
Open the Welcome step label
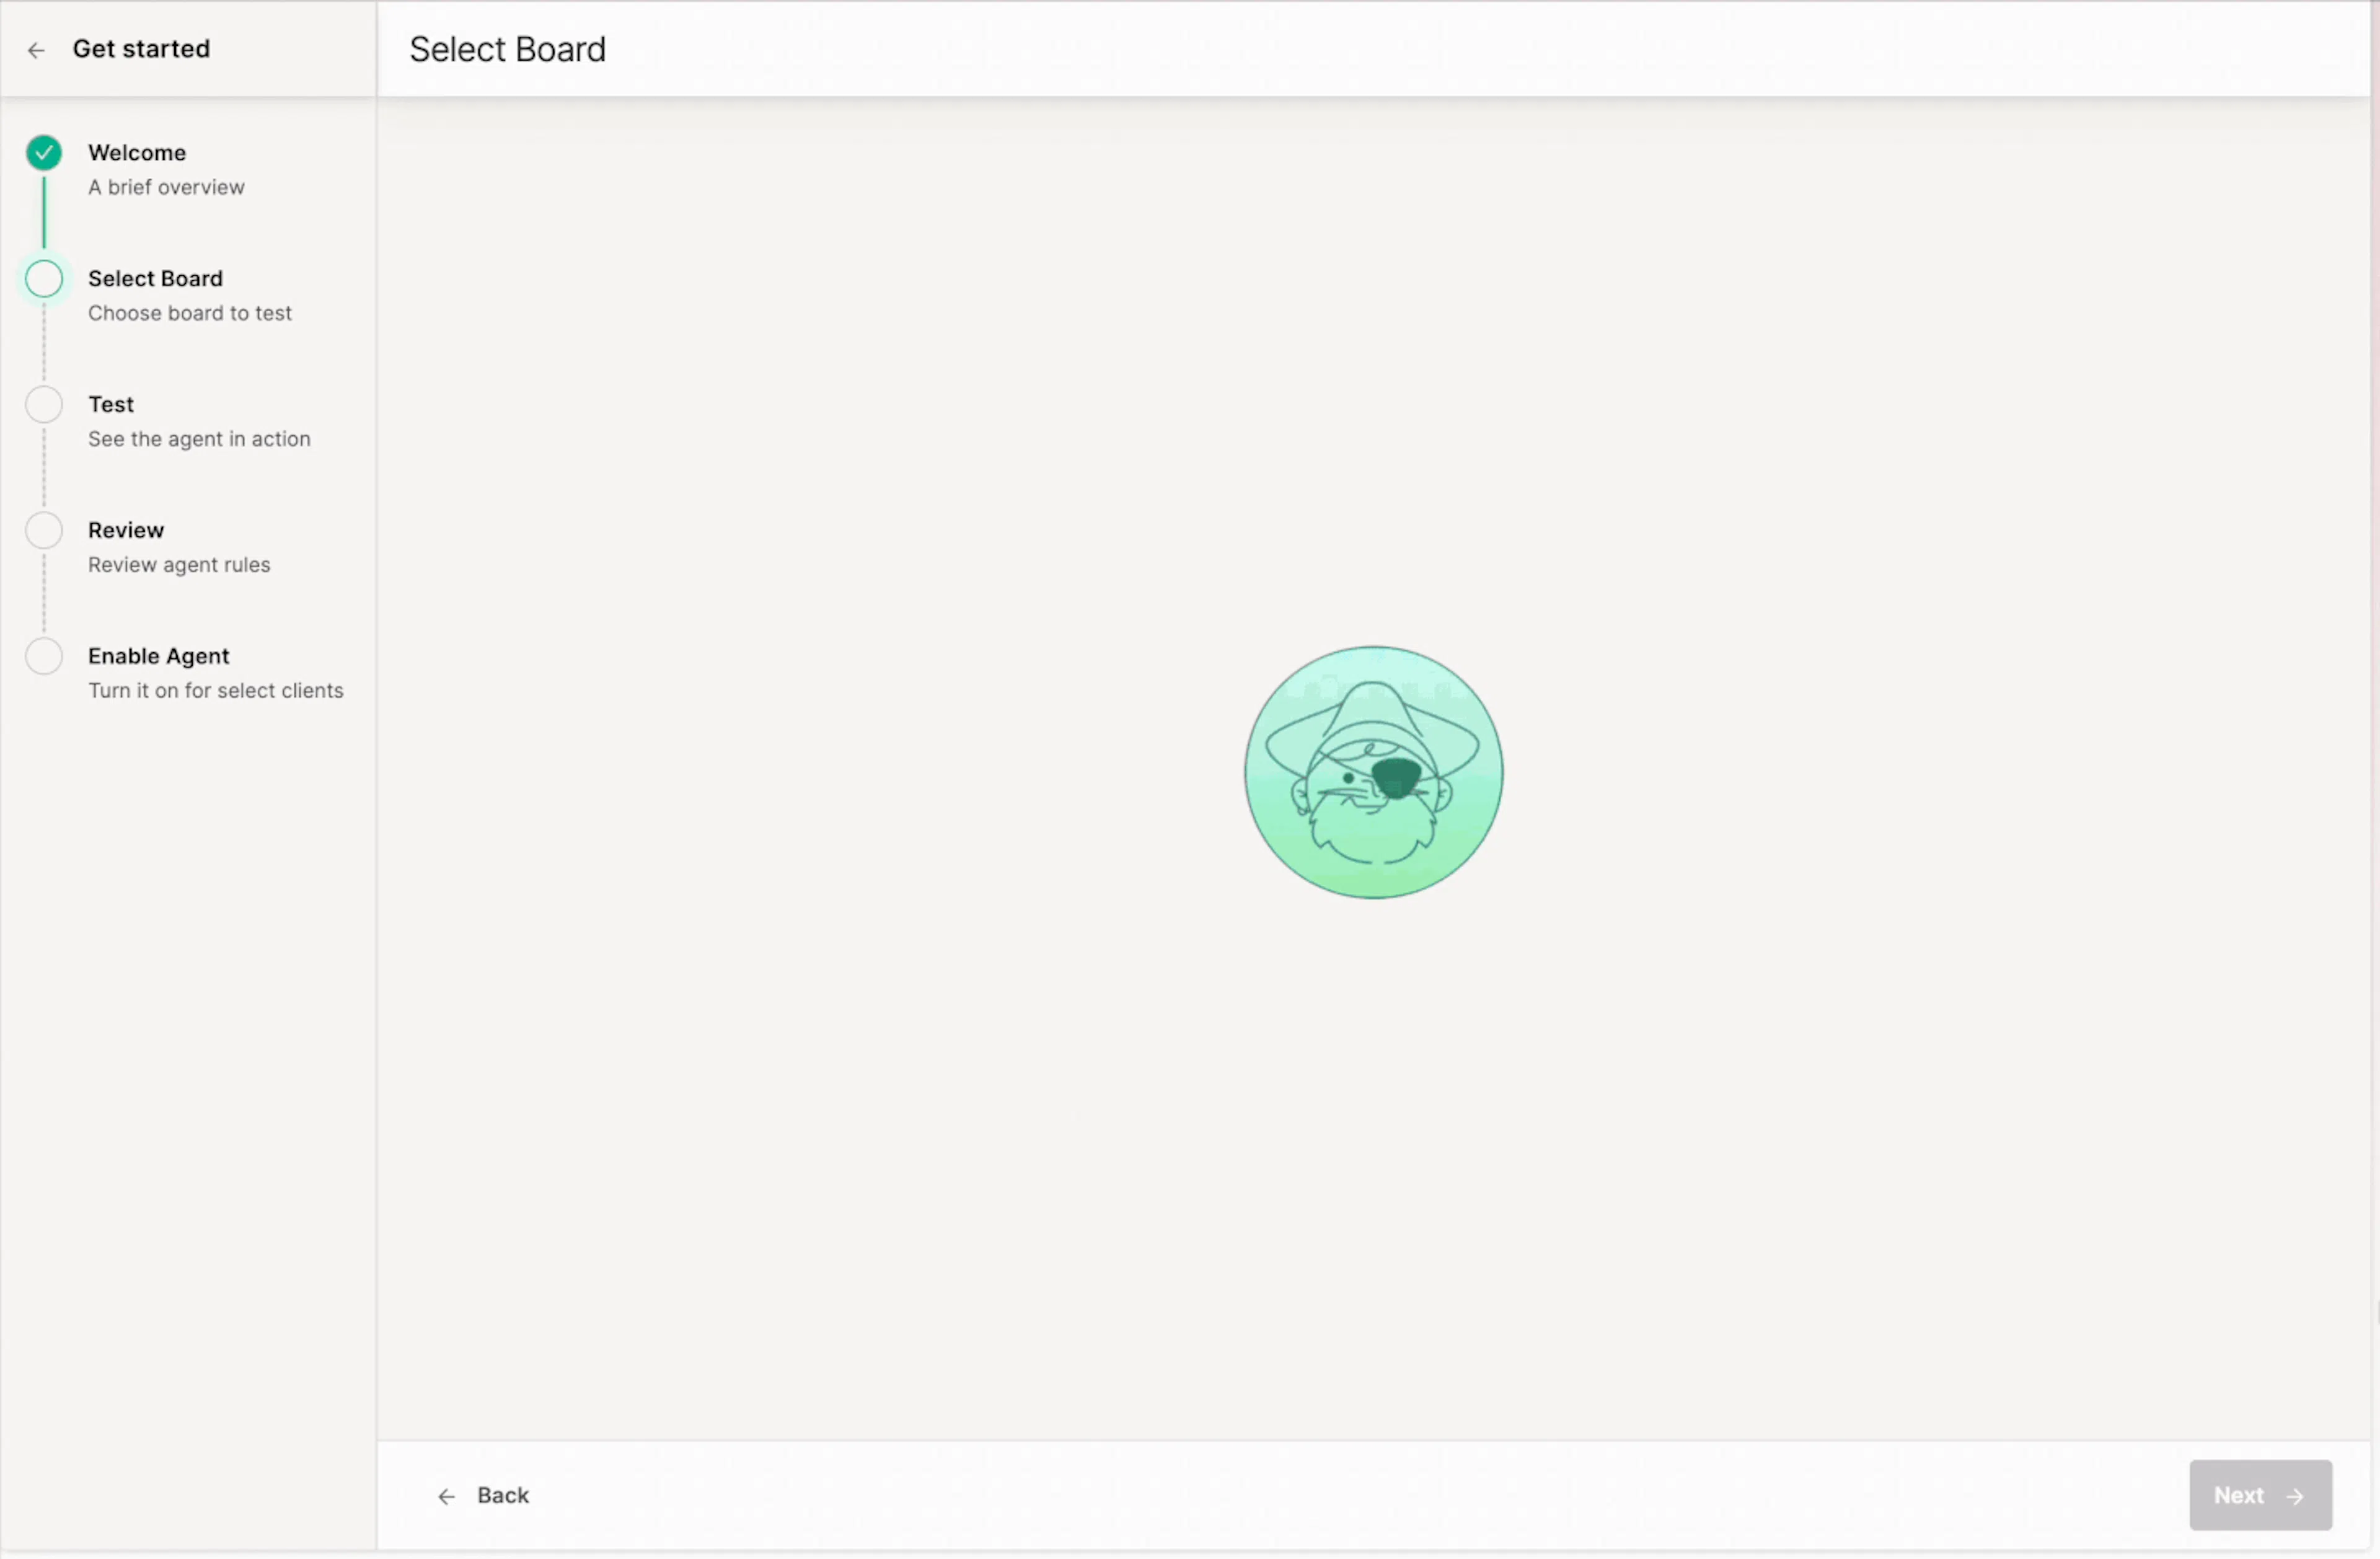tap(137, 153)
